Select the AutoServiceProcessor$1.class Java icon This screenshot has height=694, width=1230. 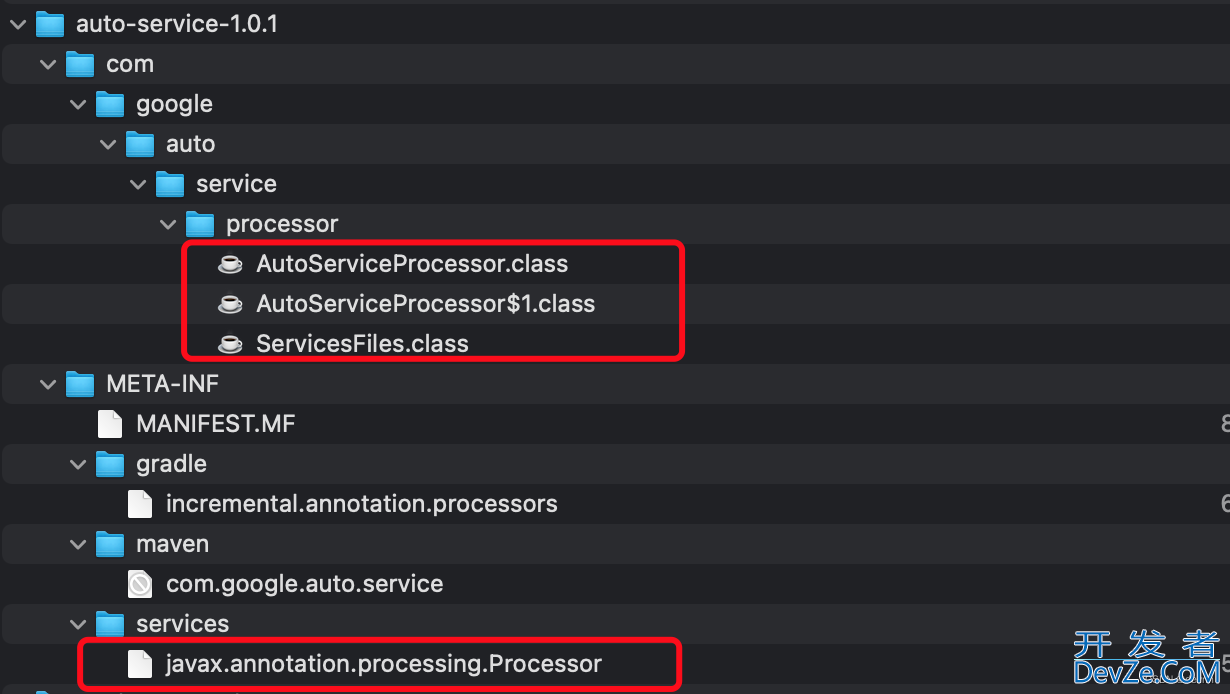pos(230,304)
